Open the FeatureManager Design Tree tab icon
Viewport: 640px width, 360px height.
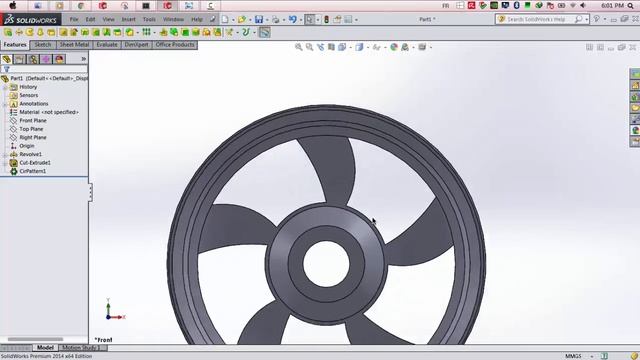(7, 59)
